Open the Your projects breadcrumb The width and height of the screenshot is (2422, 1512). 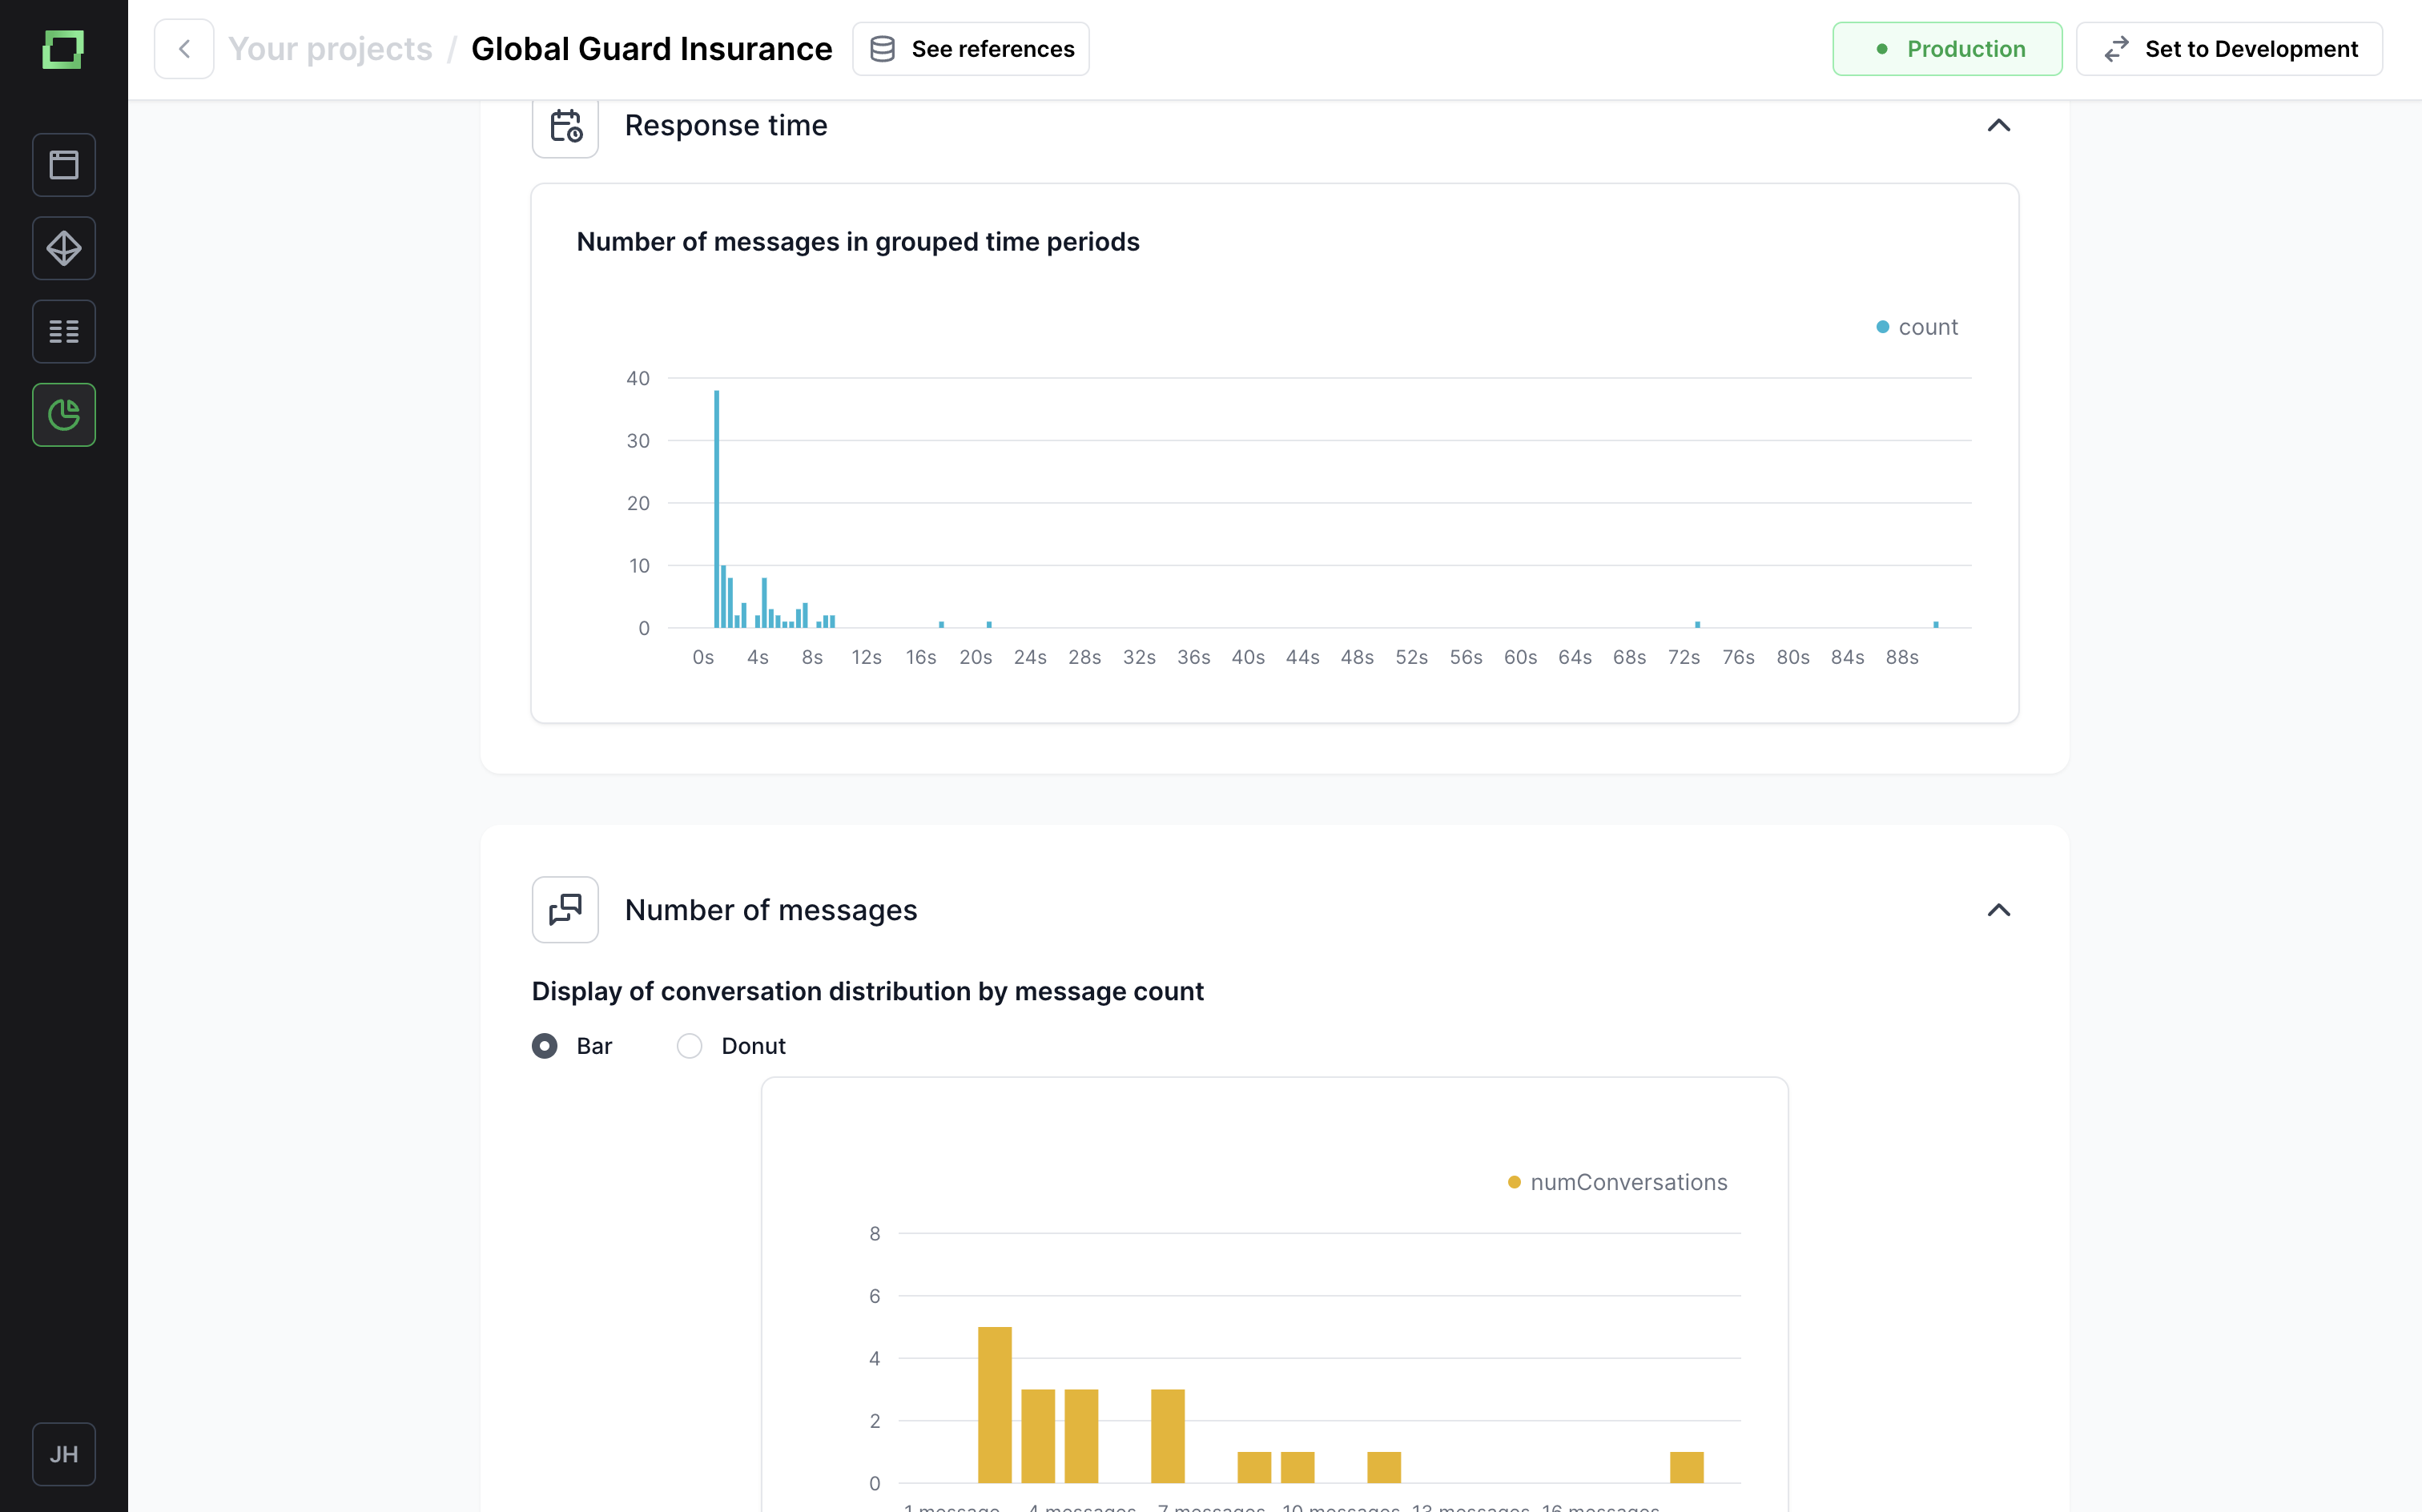point(330,49)
